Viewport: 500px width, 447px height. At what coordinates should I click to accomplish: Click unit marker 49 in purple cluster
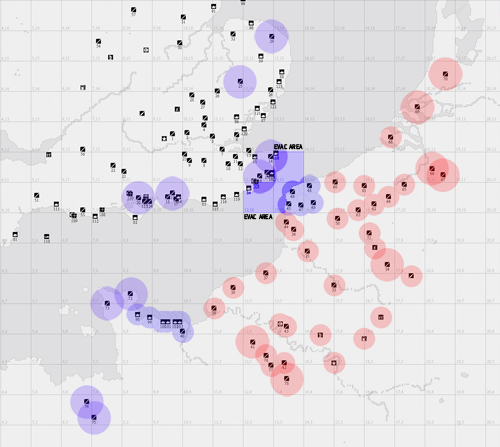click(313, 202)
